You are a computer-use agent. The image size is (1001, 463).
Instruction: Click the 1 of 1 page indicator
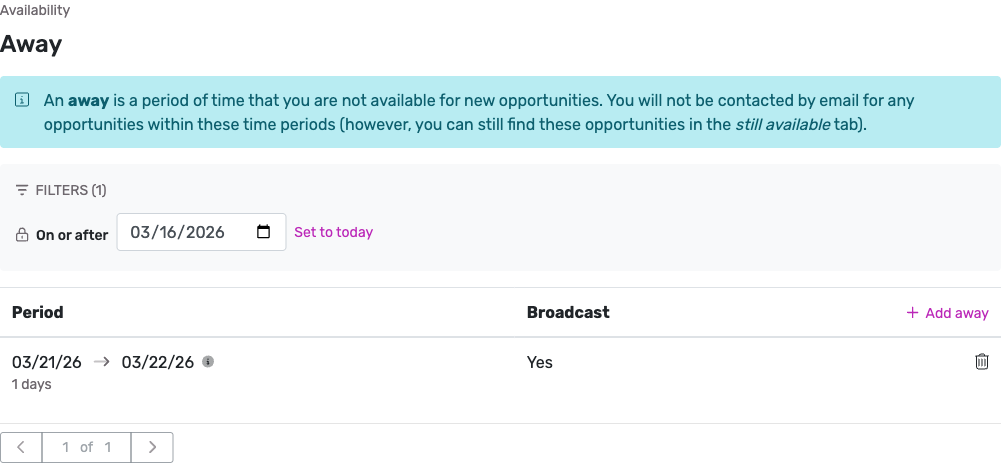[x=87, y=447]
